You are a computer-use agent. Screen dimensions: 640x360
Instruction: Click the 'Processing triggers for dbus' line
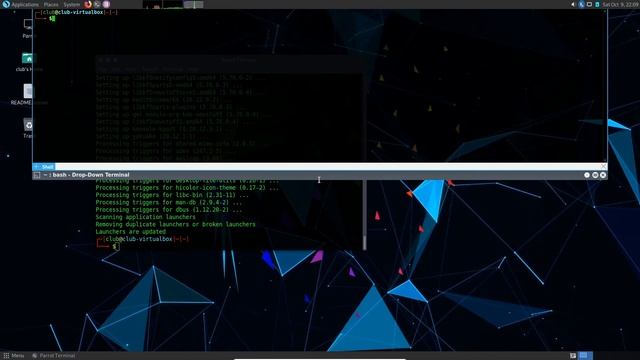tap(169, 210)
